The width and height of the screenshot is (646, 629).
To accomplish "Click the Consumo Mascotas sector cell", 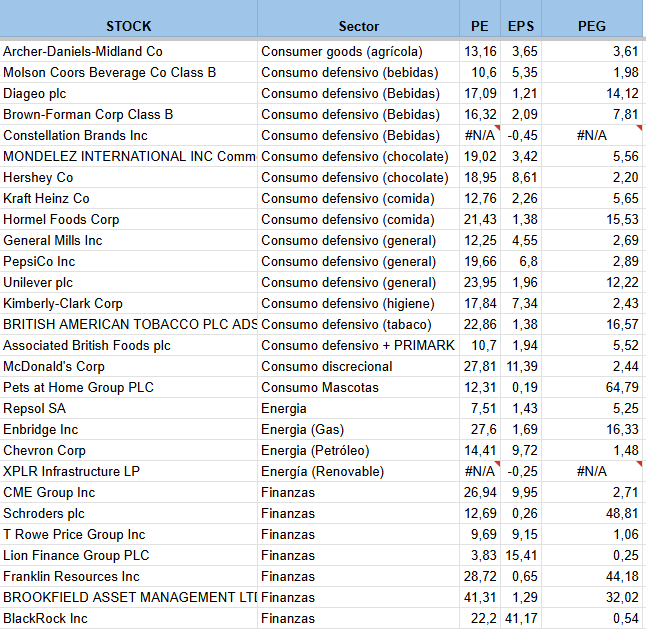I will point(358,388).
